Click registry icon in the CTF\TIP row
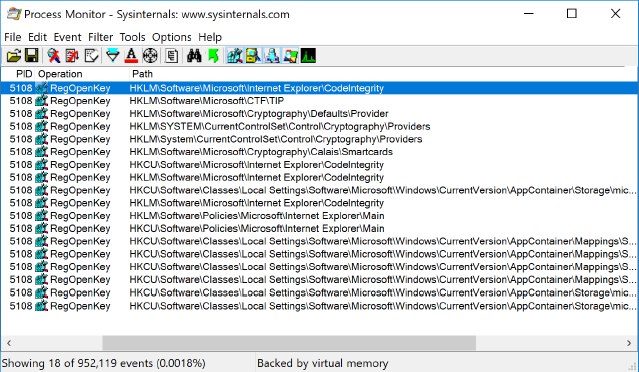The image size is (639, 372). click(x=41, y=101)
